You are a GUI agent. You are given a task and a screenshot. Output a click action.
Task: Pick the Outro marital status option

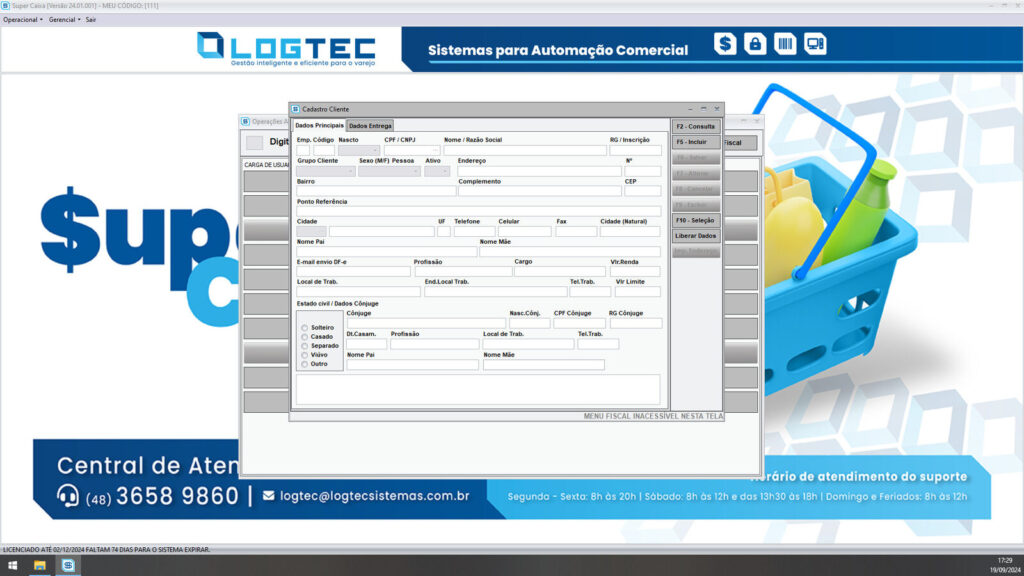304,364
